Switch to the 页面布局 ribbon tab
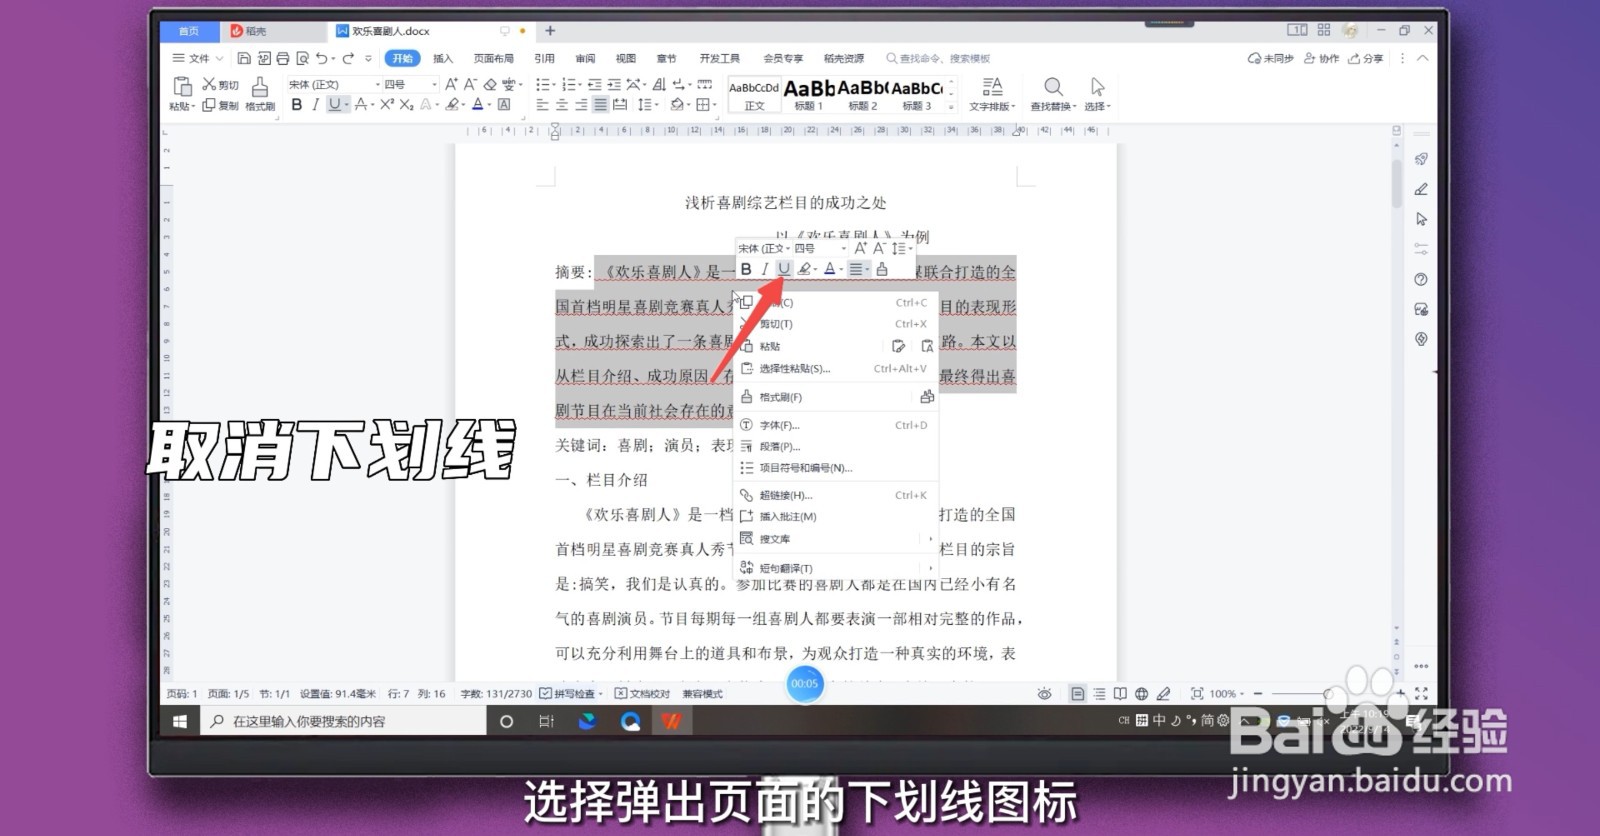 [x=493, y=58]
